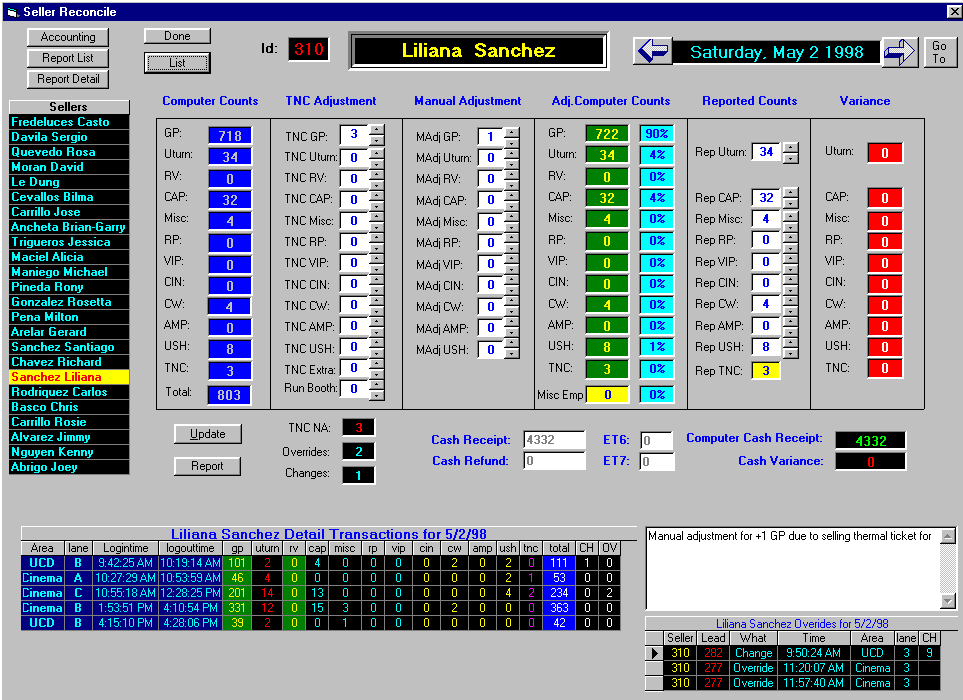The height and width of the screenshot is (700, 963).
Task: Select seller Davila Sergio
Action: click(x=69, y=137)
